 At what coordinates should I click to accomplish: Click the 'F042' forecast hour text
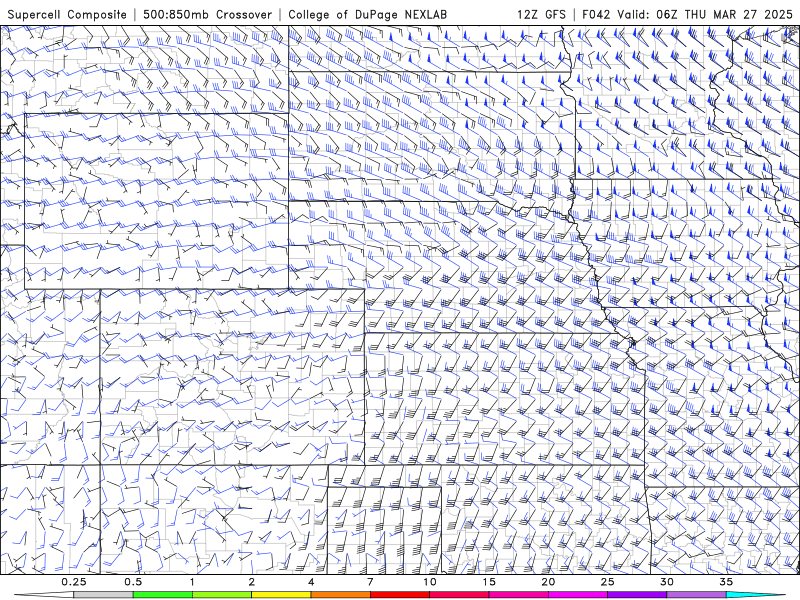[x=596, y=14]
